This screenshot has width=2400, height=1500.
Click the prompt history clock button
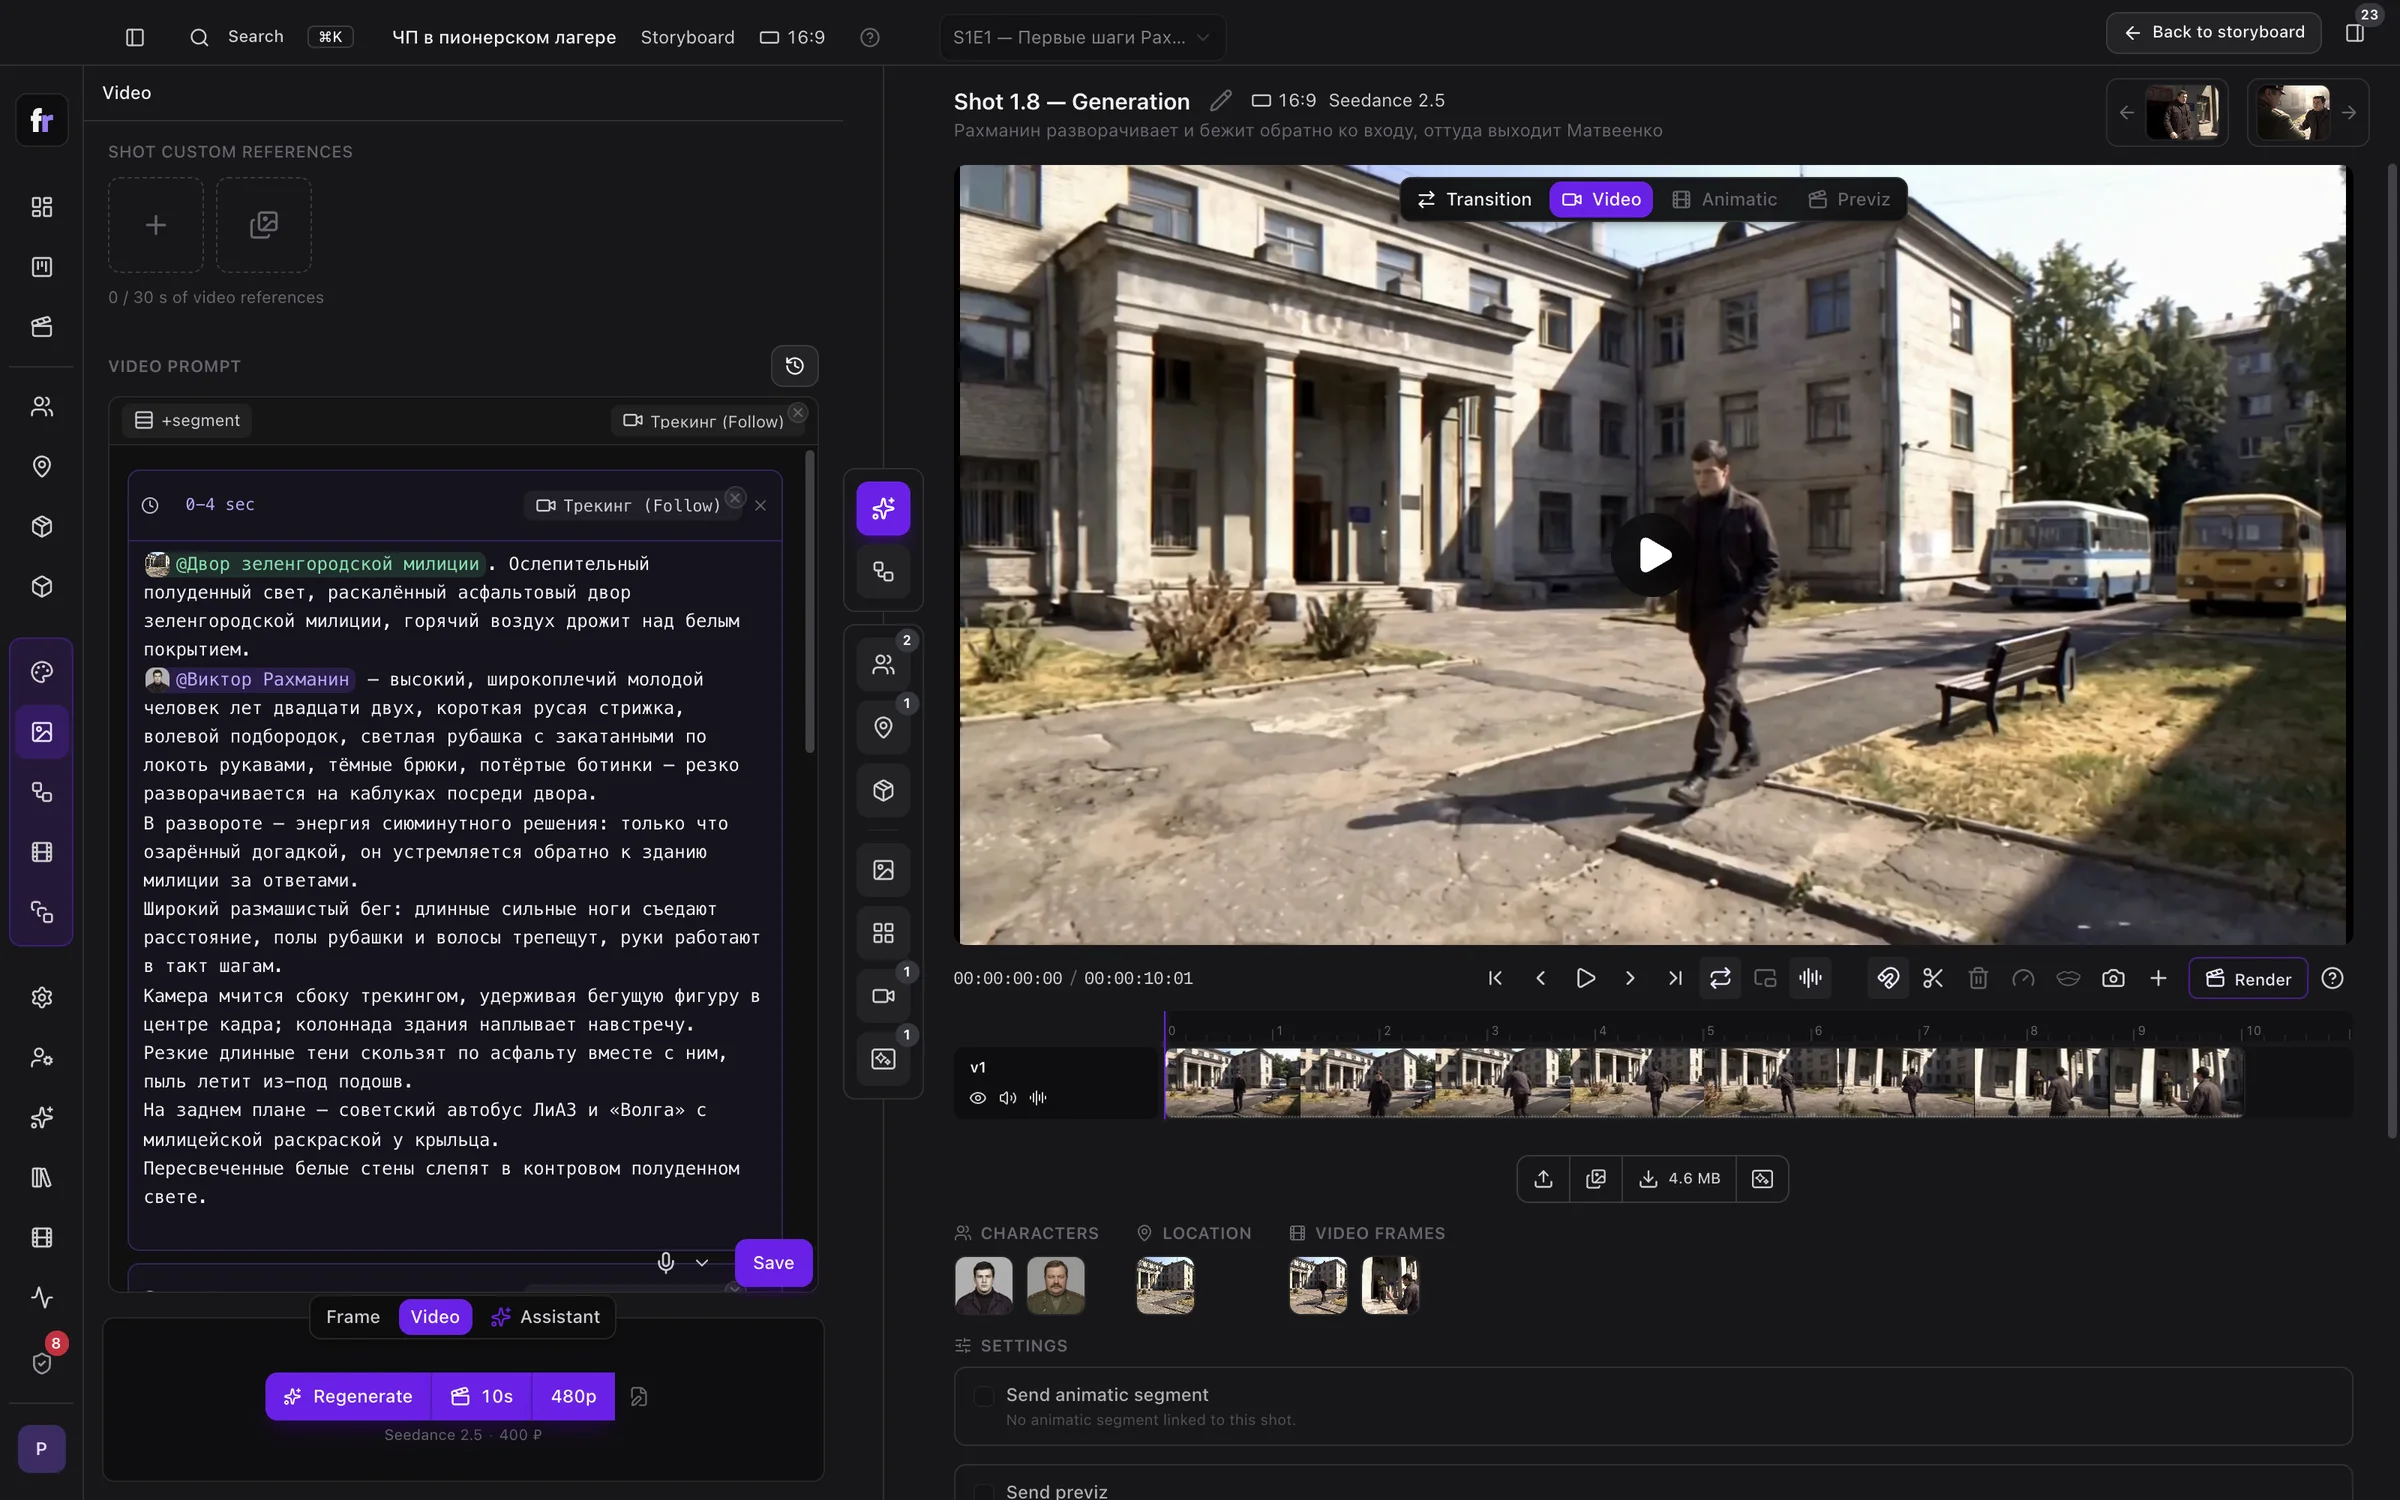click(794, 366)
